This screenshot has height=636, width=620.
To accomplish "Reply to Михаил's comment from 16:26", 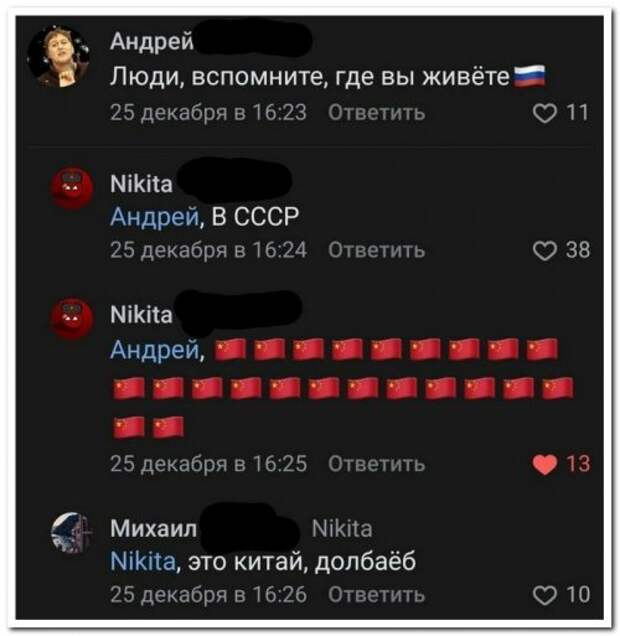I will (377, 595).
